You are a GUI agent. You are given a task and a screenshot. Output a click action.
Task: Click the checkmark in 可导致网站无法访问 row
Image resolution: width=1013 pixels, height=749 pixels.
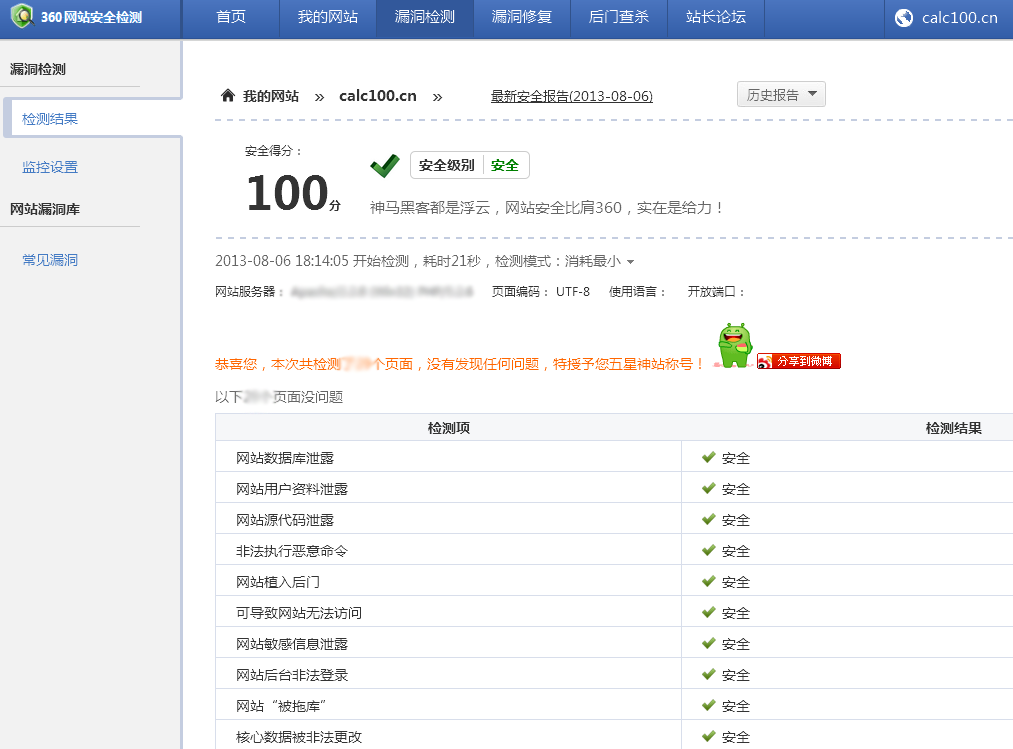(x=709, y=612)
